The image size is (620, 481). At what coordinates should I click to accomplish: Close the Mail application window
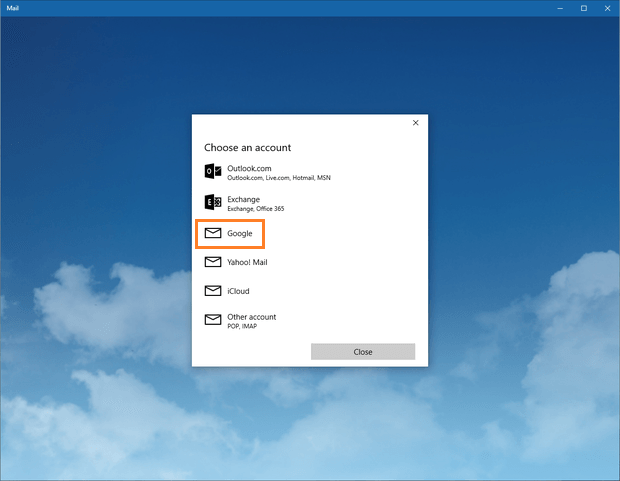(607, 8)
